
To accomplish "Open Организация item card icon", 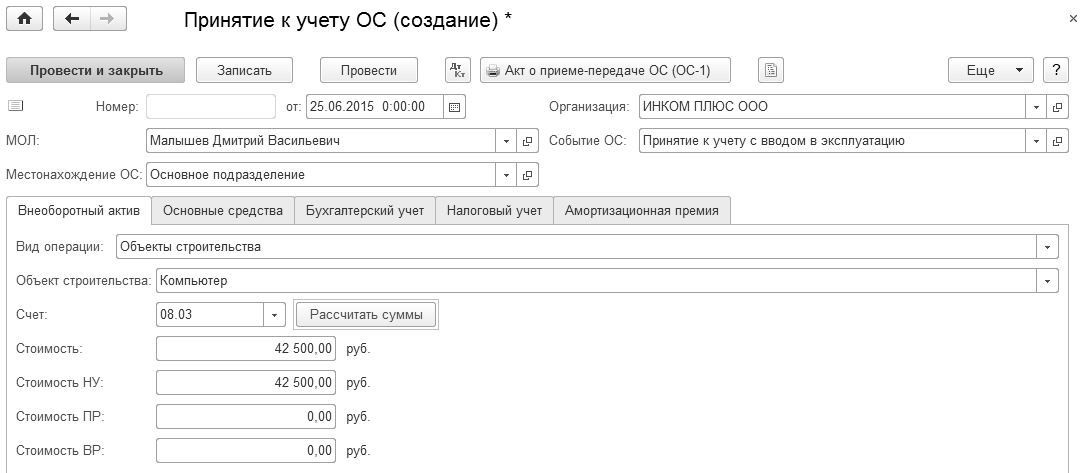I will (1057, 107).
